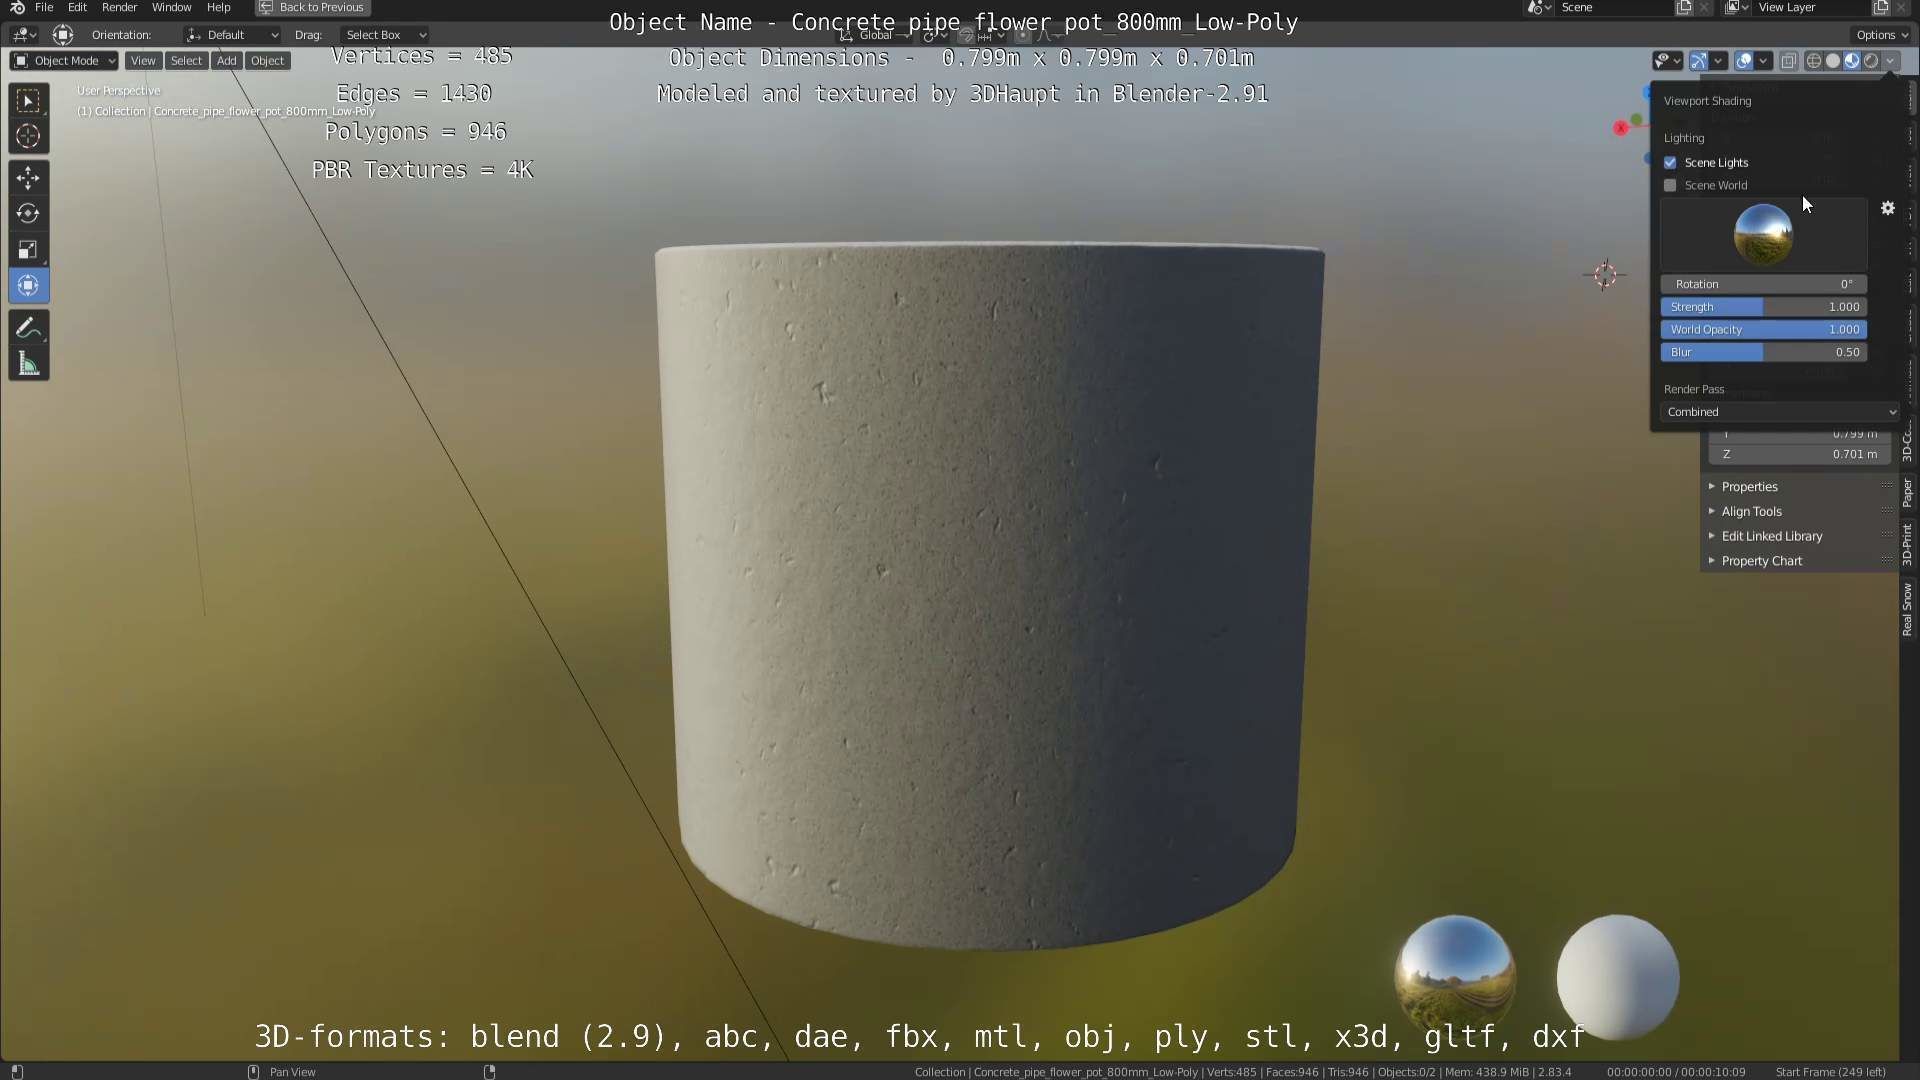Click the Rotation value field
This screenshot has width=1920, height=1080.
1764,284
